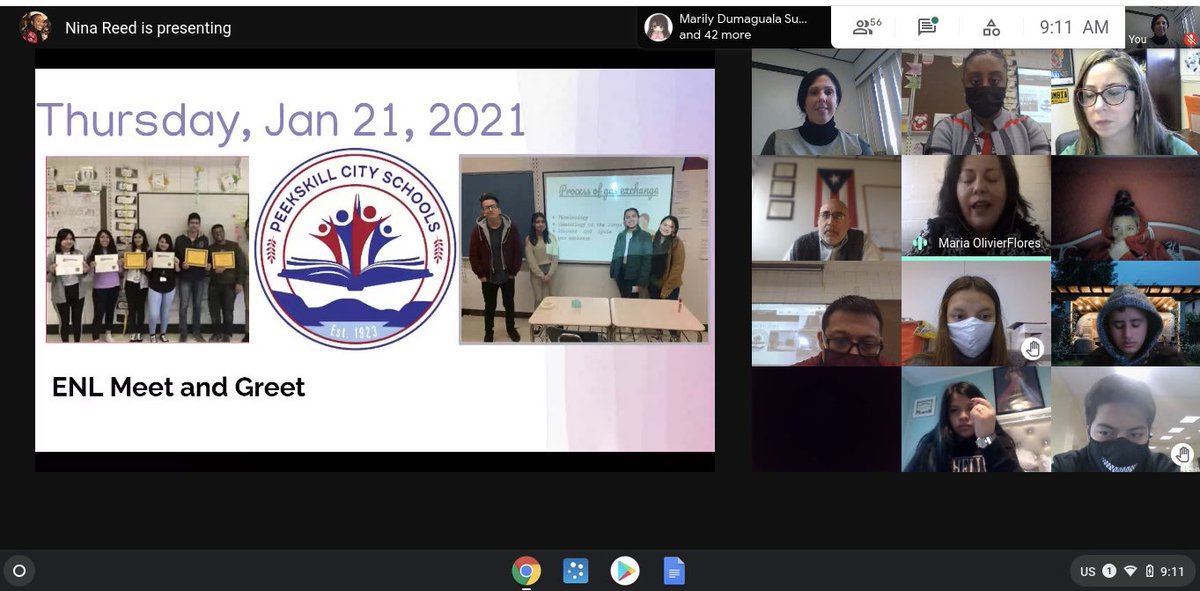1200x591 pixels.
Task: Open Google Play Store from the shelf
Action: [625, 571]
